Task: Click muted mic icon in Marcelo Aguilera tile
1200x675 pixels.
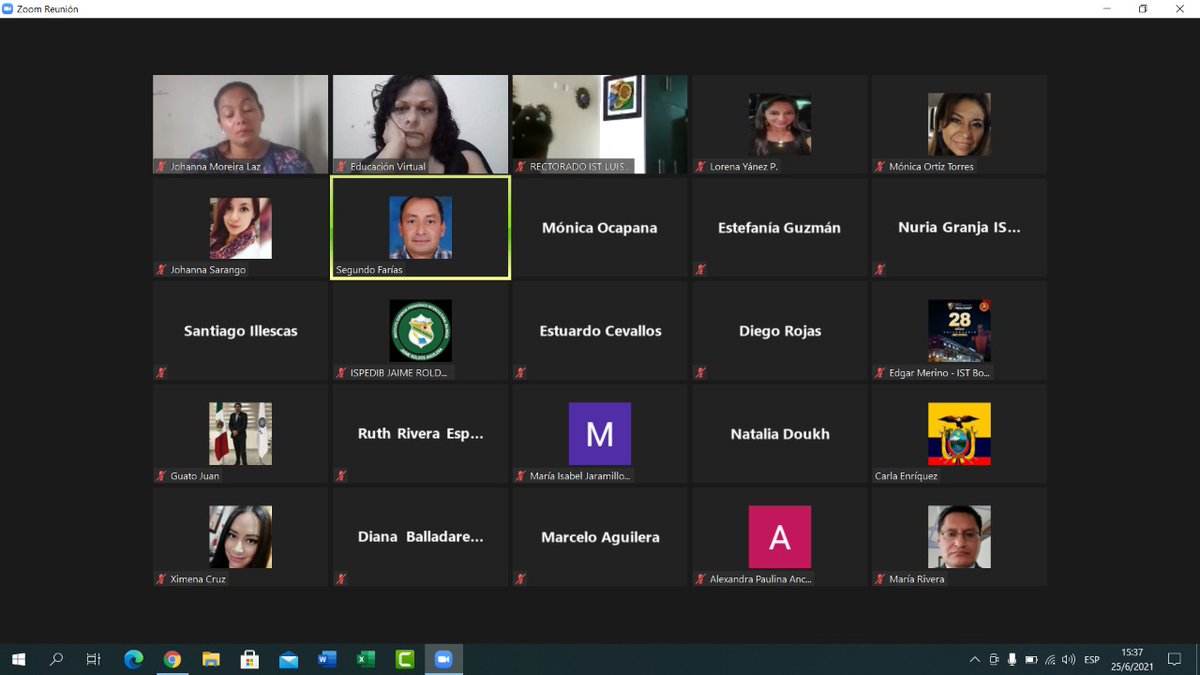Action: 521,579
